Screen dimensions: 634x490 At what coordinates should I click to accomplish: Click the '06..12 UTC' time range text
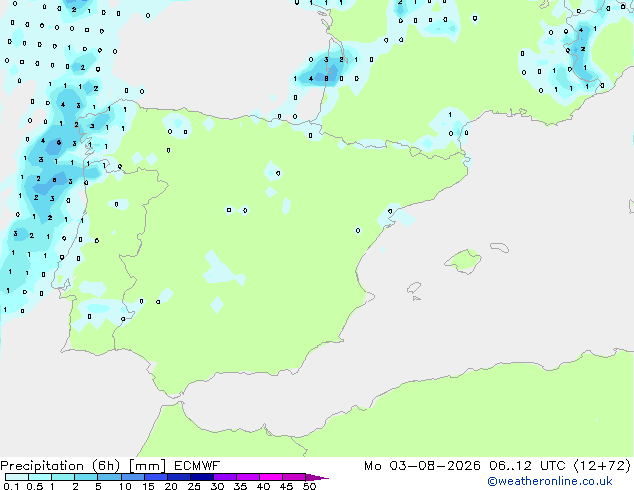click(x=527, y=466)
